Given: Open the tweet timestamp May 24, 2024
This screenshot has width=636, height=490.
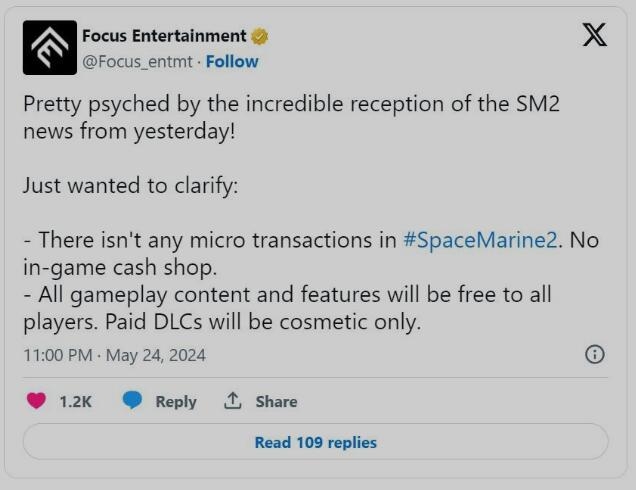Looking at the screenshot, I should [115, 355].
